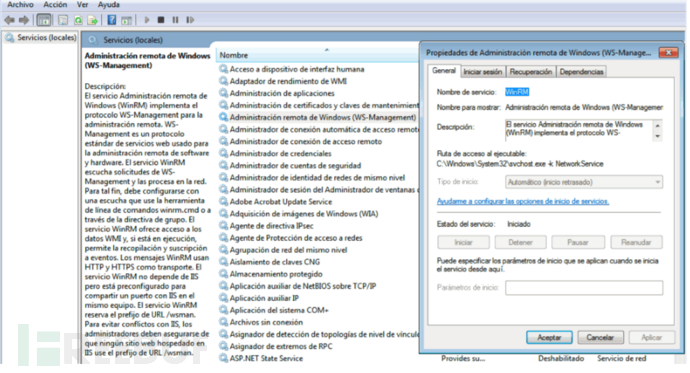Viewport: 690px width, 373px height.
Task: Select Adquisición de imágenes de Windows (WIA) row
Action: 298,213
